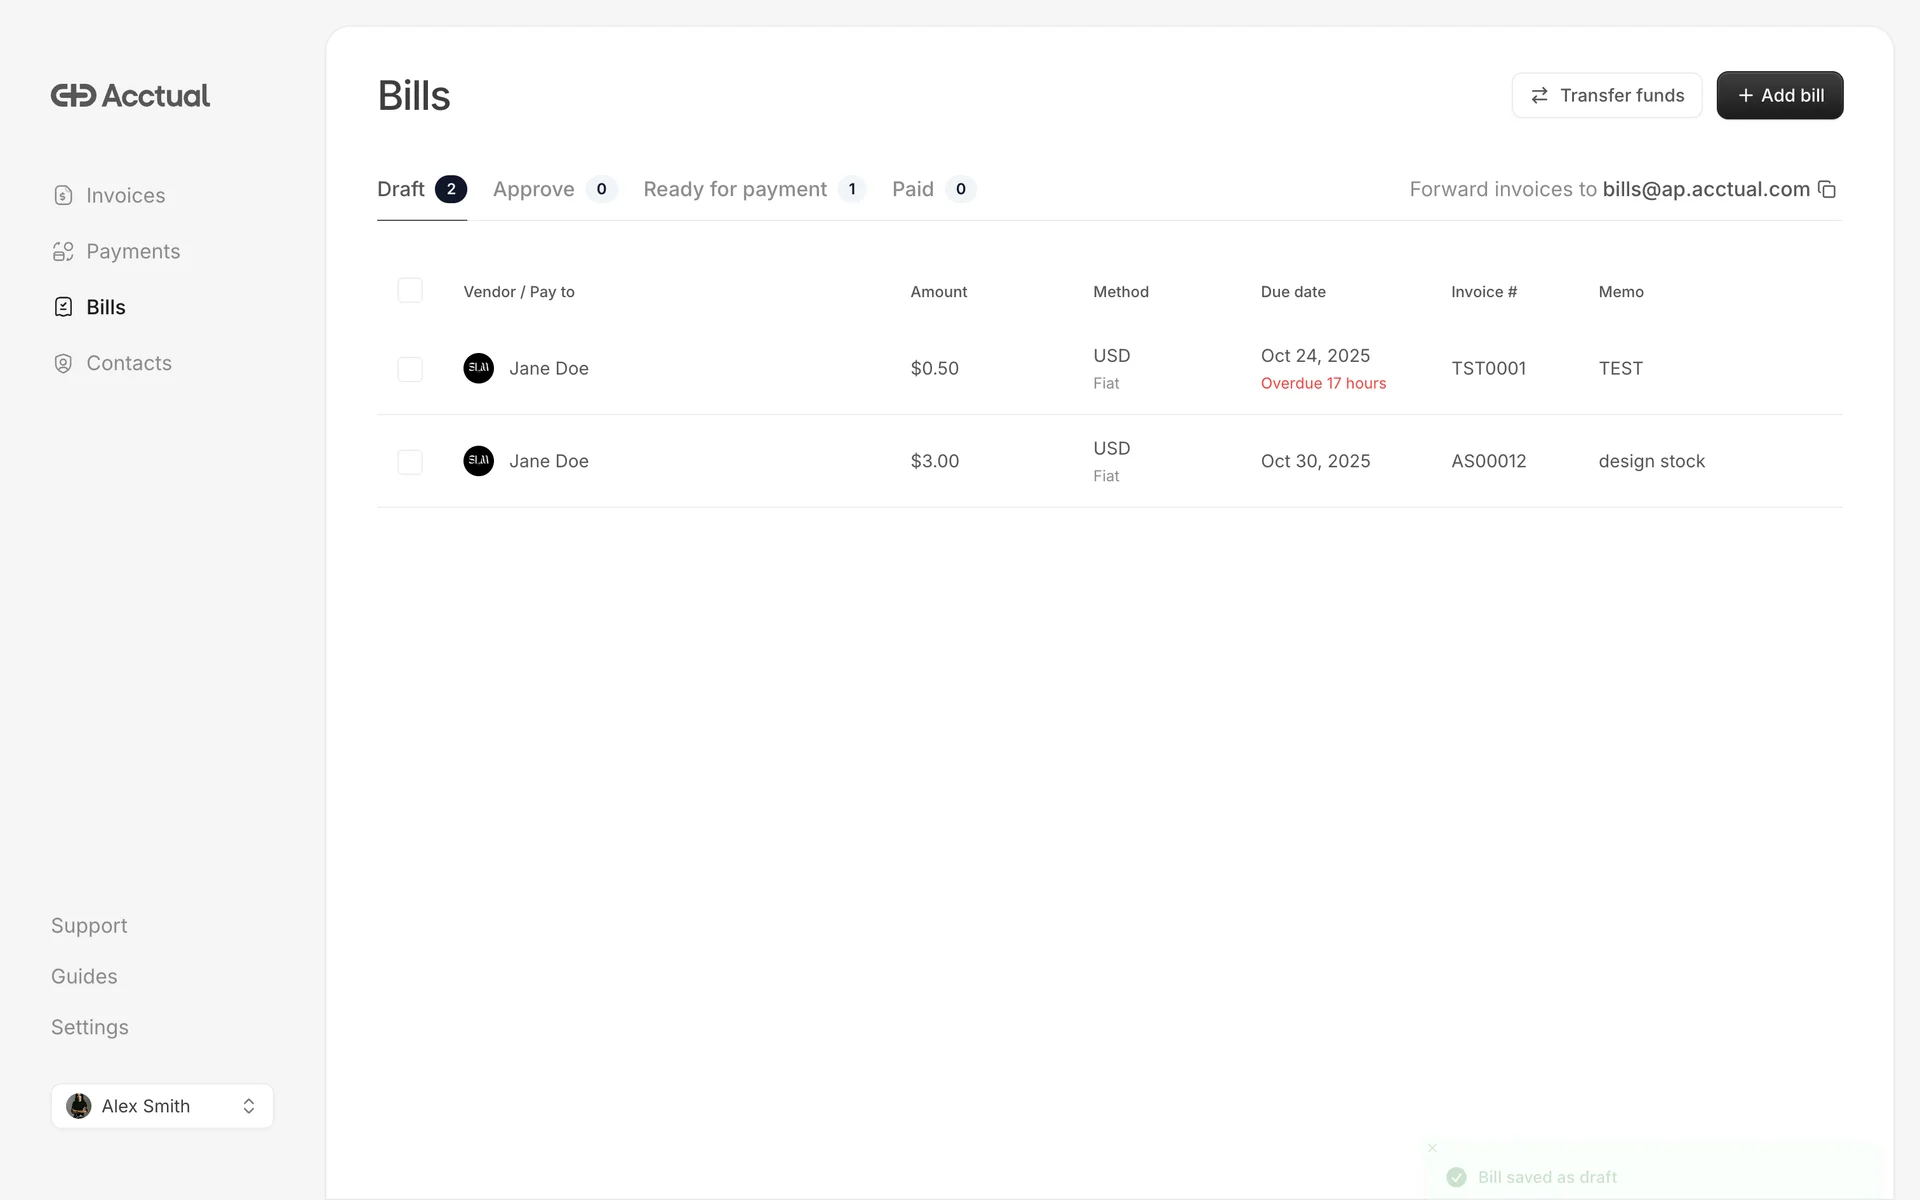
Task: Check the AS00012 bill checkbox
Action: (410, 462)
